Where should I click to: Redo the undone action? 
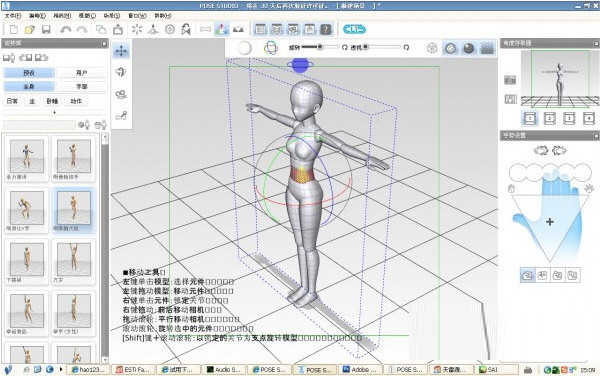[x=82, y=29]
